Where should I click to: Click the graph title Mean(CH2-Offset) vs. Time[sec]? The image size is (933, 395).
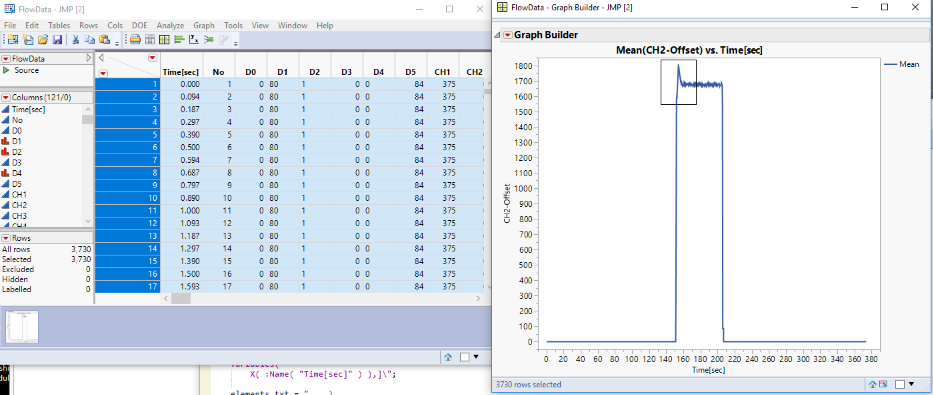click(x=689, y=51)
